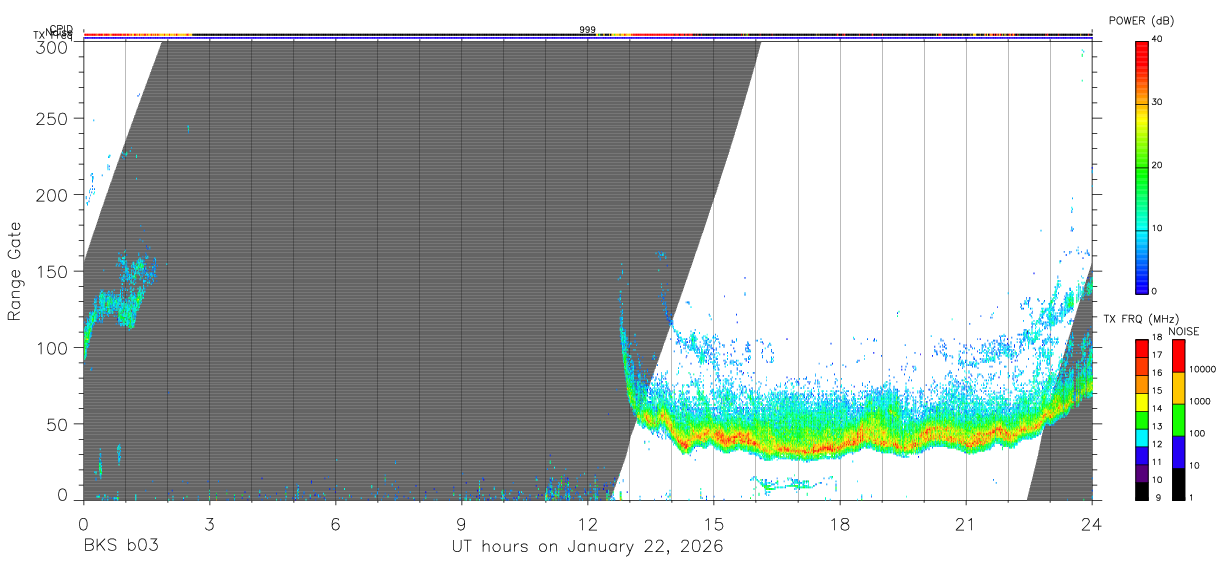This screenshot has width=1228, height=567.
Task: Click the 1000 noise scale label
Action: coord(1199,401)
